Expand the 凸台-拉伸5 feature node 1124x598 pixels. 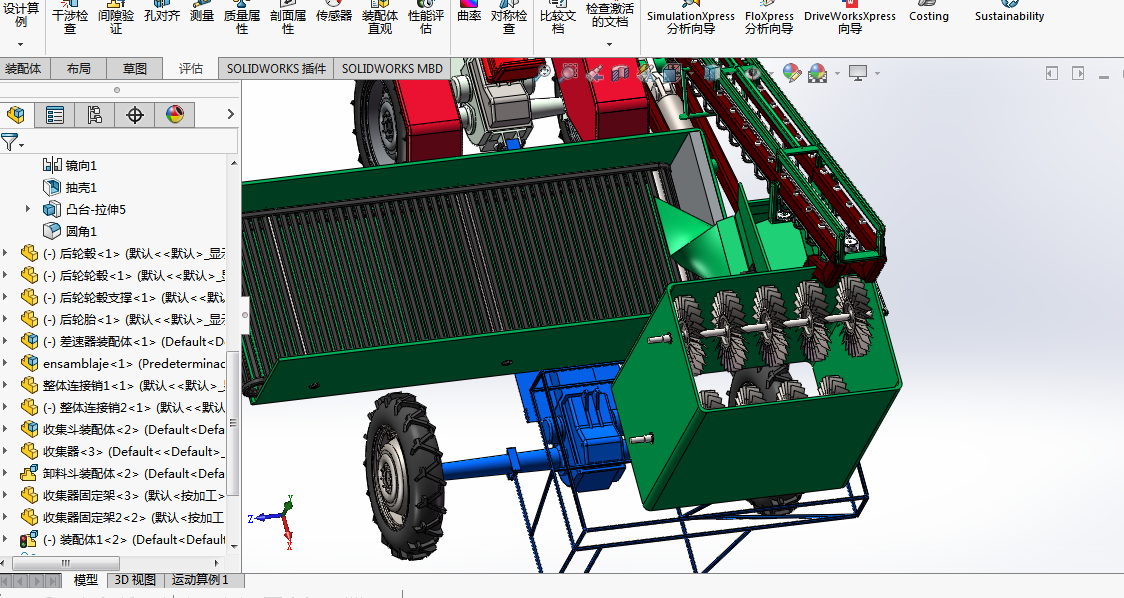point(27,209)
